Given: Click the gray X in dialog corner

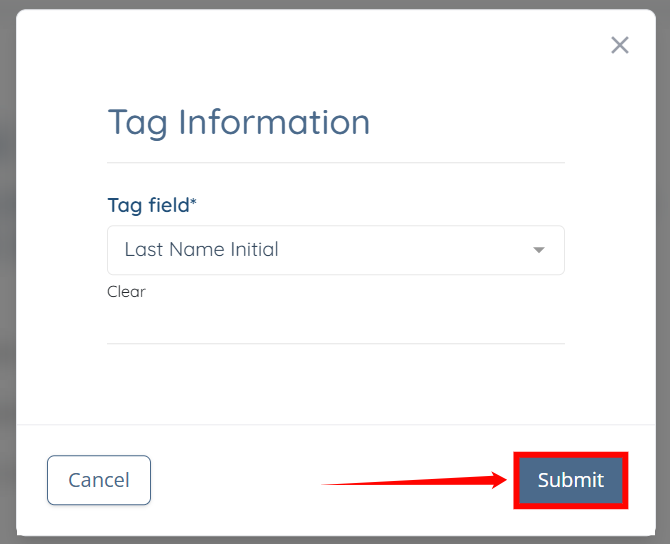Looking at the screenshot, I should pos(620,45).
